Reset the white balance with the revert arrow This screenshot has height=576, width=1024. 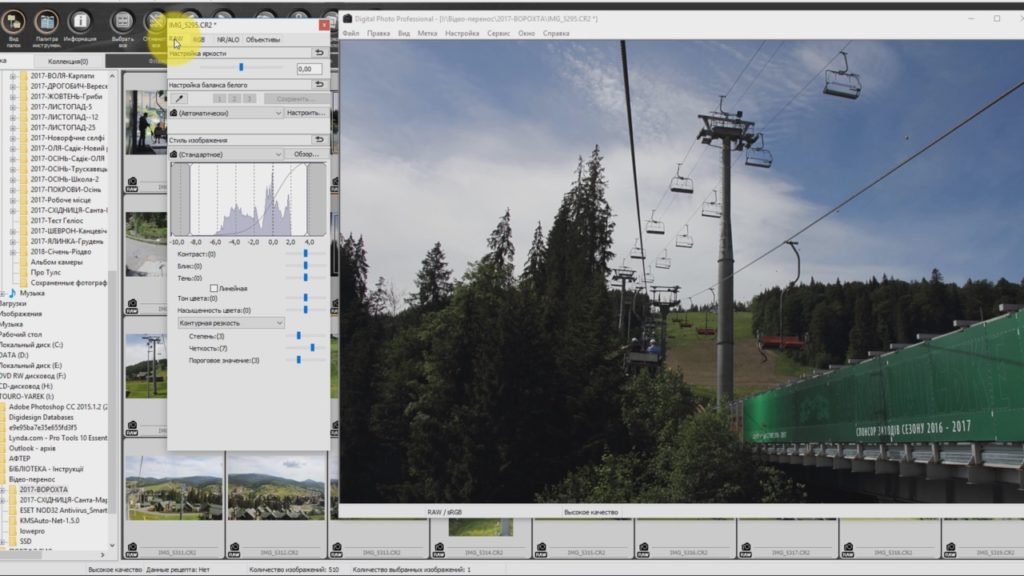click(319, 84)
